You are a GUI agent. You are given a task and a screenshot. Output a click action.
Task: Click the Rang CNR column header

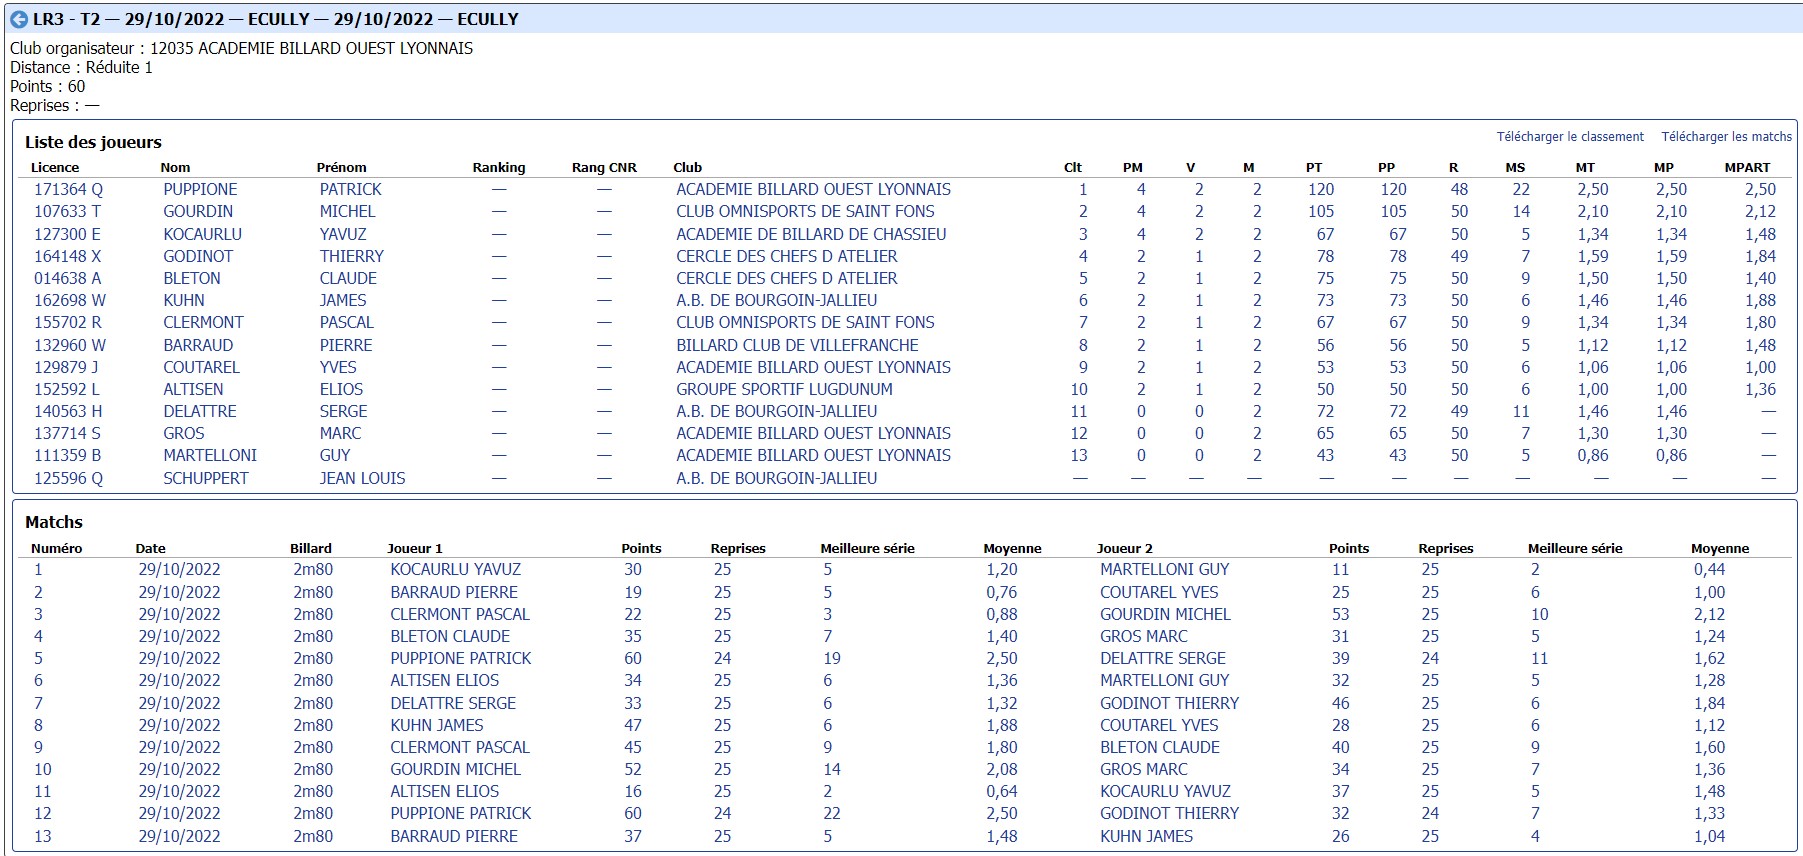point(604,167)
